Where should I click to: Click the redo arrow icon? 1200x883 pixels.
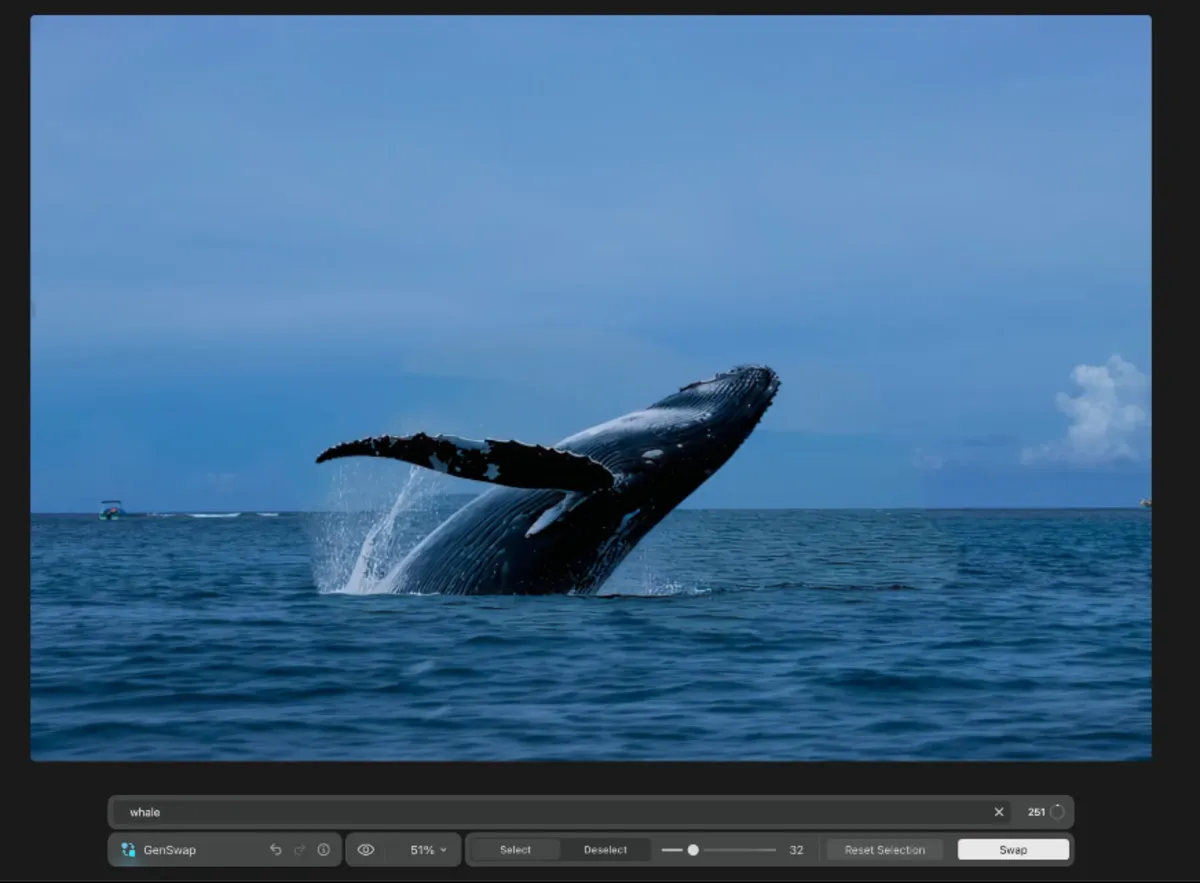pos(299,849)
